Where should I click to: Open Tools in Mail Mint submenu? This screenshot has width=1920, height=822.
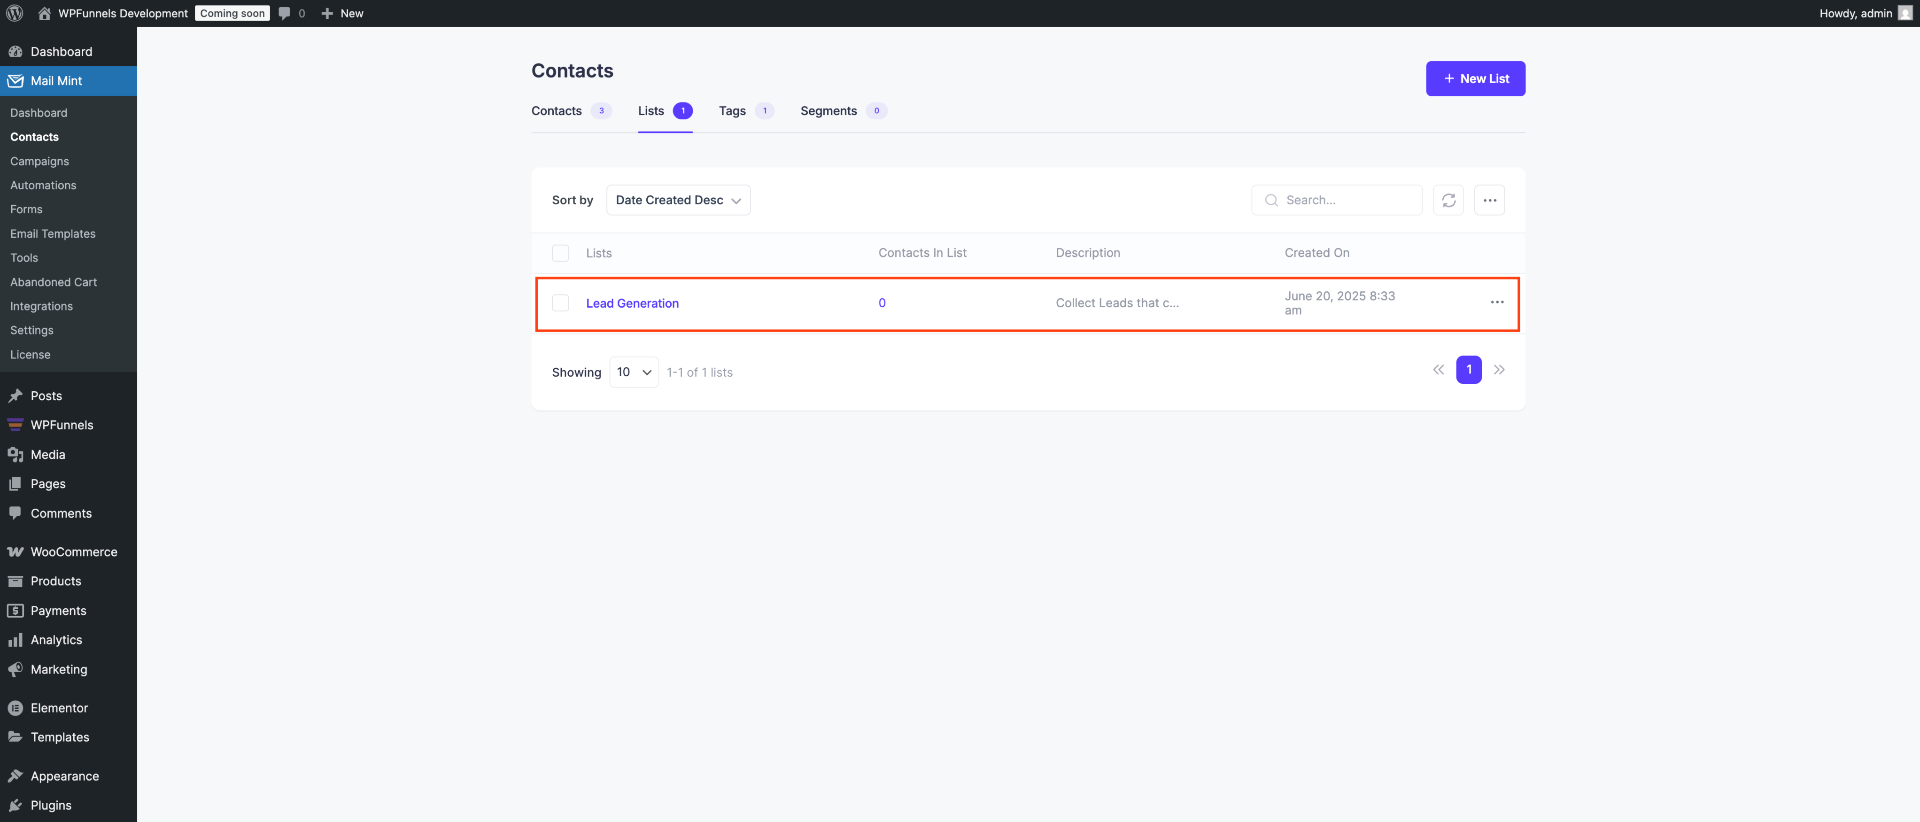(x=24, y=258)
